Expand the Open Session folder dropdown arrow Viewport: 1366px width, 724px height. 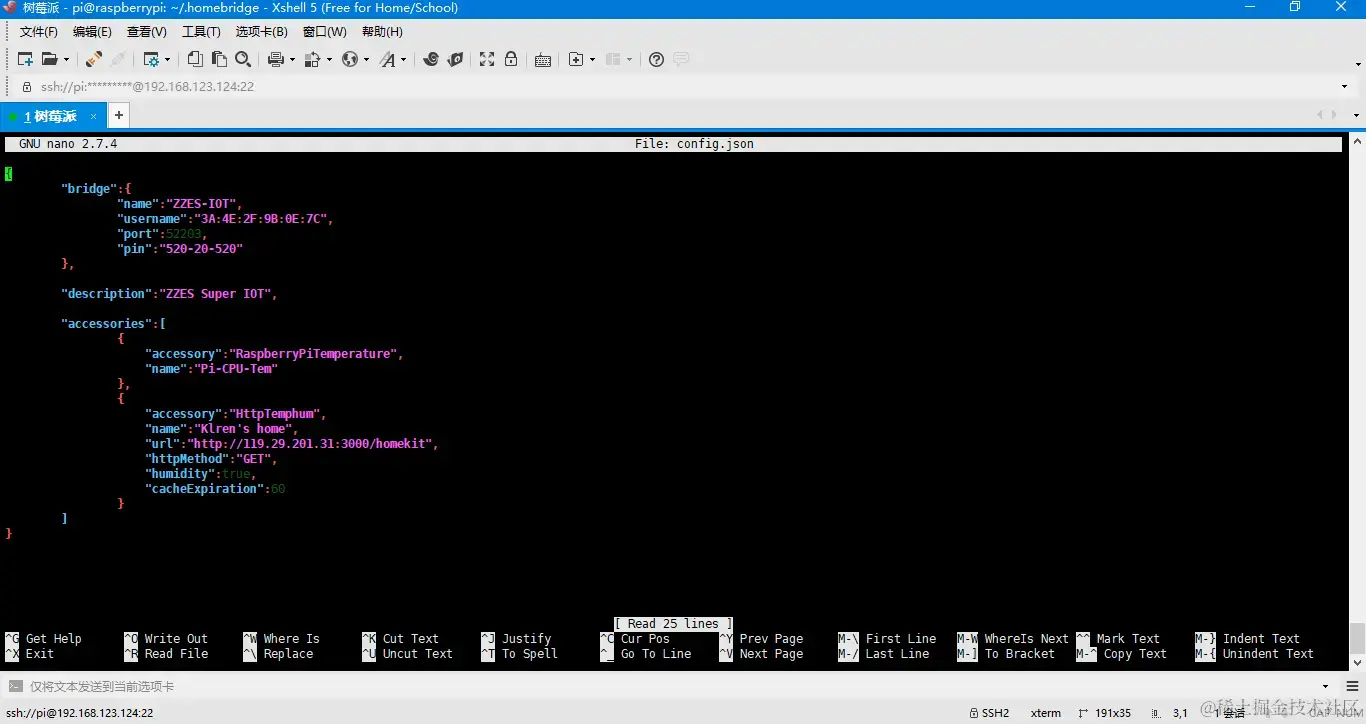tap(65, 60)
